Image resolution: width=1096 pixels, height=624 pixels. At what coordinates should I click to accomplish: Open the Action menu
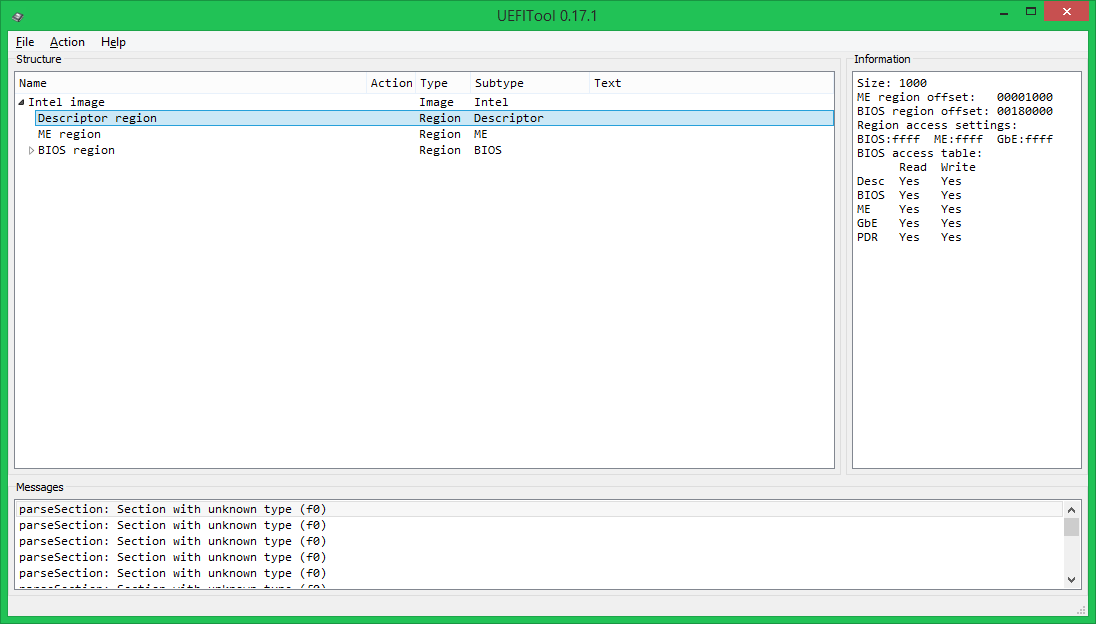coord(67,42)
